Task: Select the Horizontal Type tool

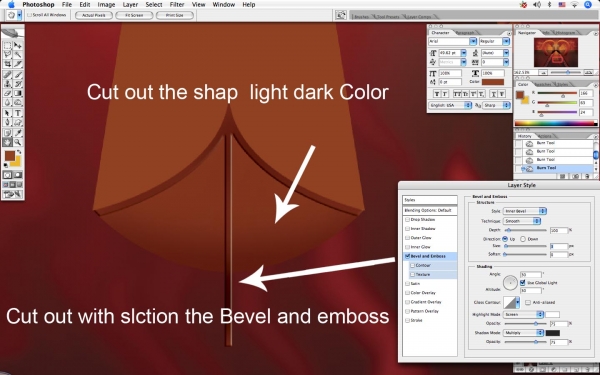Action: point(18,113)
